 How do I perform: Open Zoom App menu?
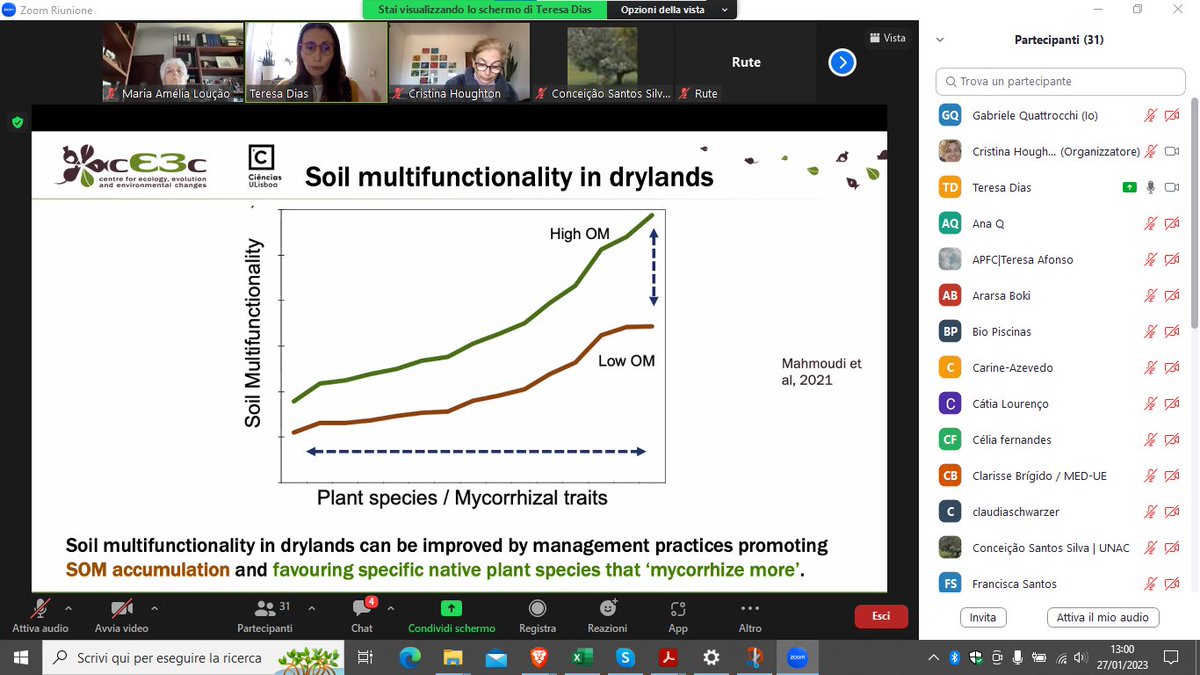[x=678, y=614]
